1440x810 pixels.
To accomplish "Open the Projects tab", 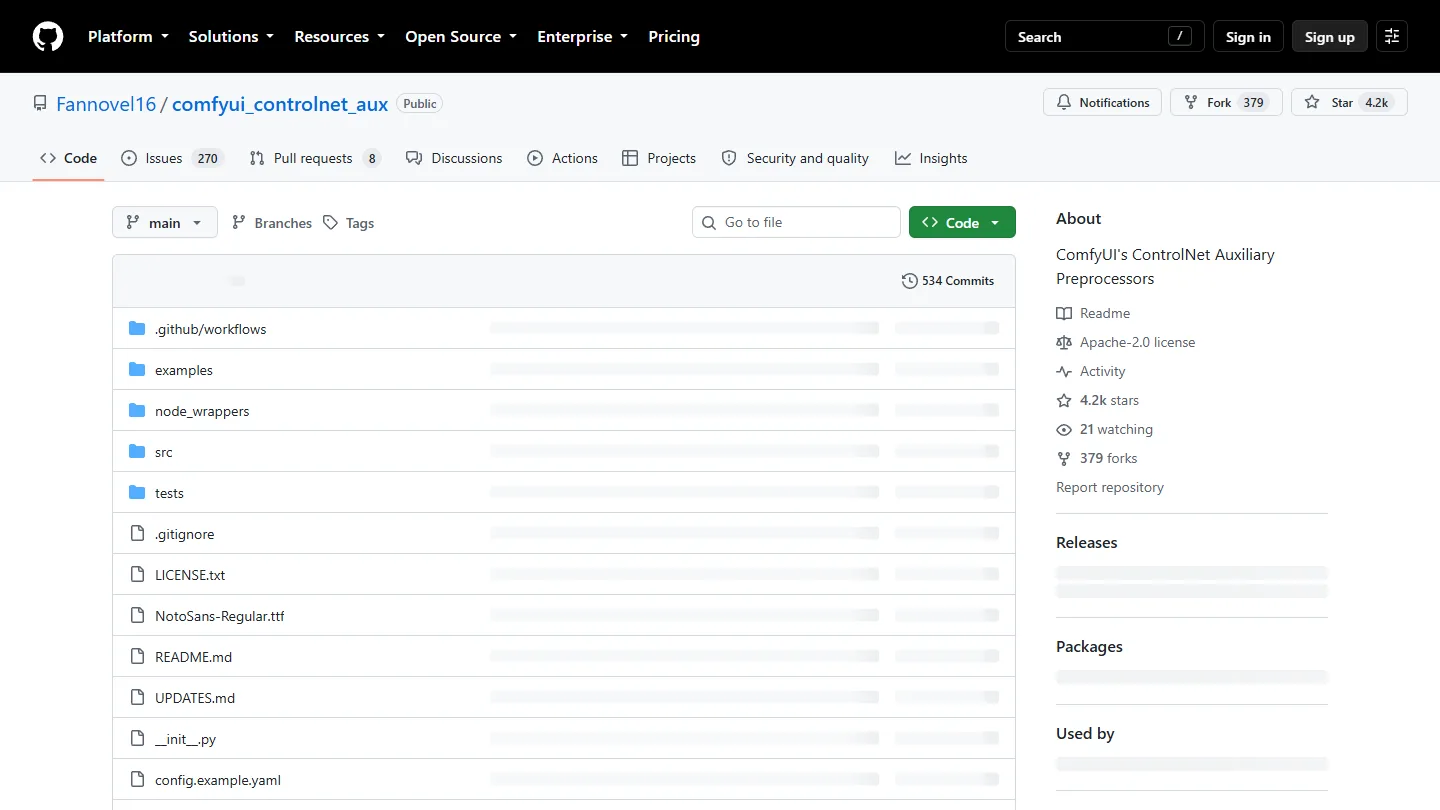I will (x=659, y=158).
